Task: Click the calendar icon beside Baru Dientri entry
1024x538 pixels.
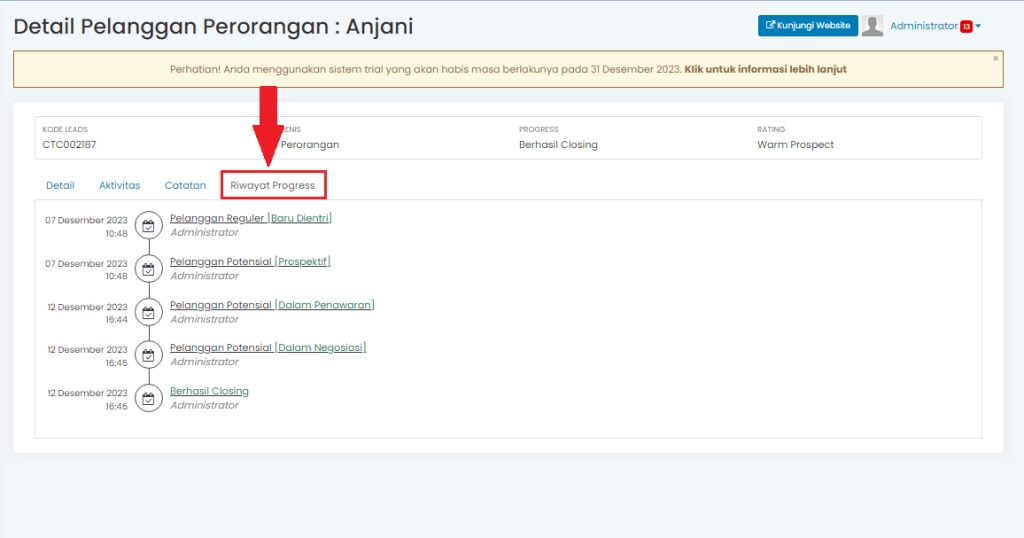Action: click(x=148, y=226)
